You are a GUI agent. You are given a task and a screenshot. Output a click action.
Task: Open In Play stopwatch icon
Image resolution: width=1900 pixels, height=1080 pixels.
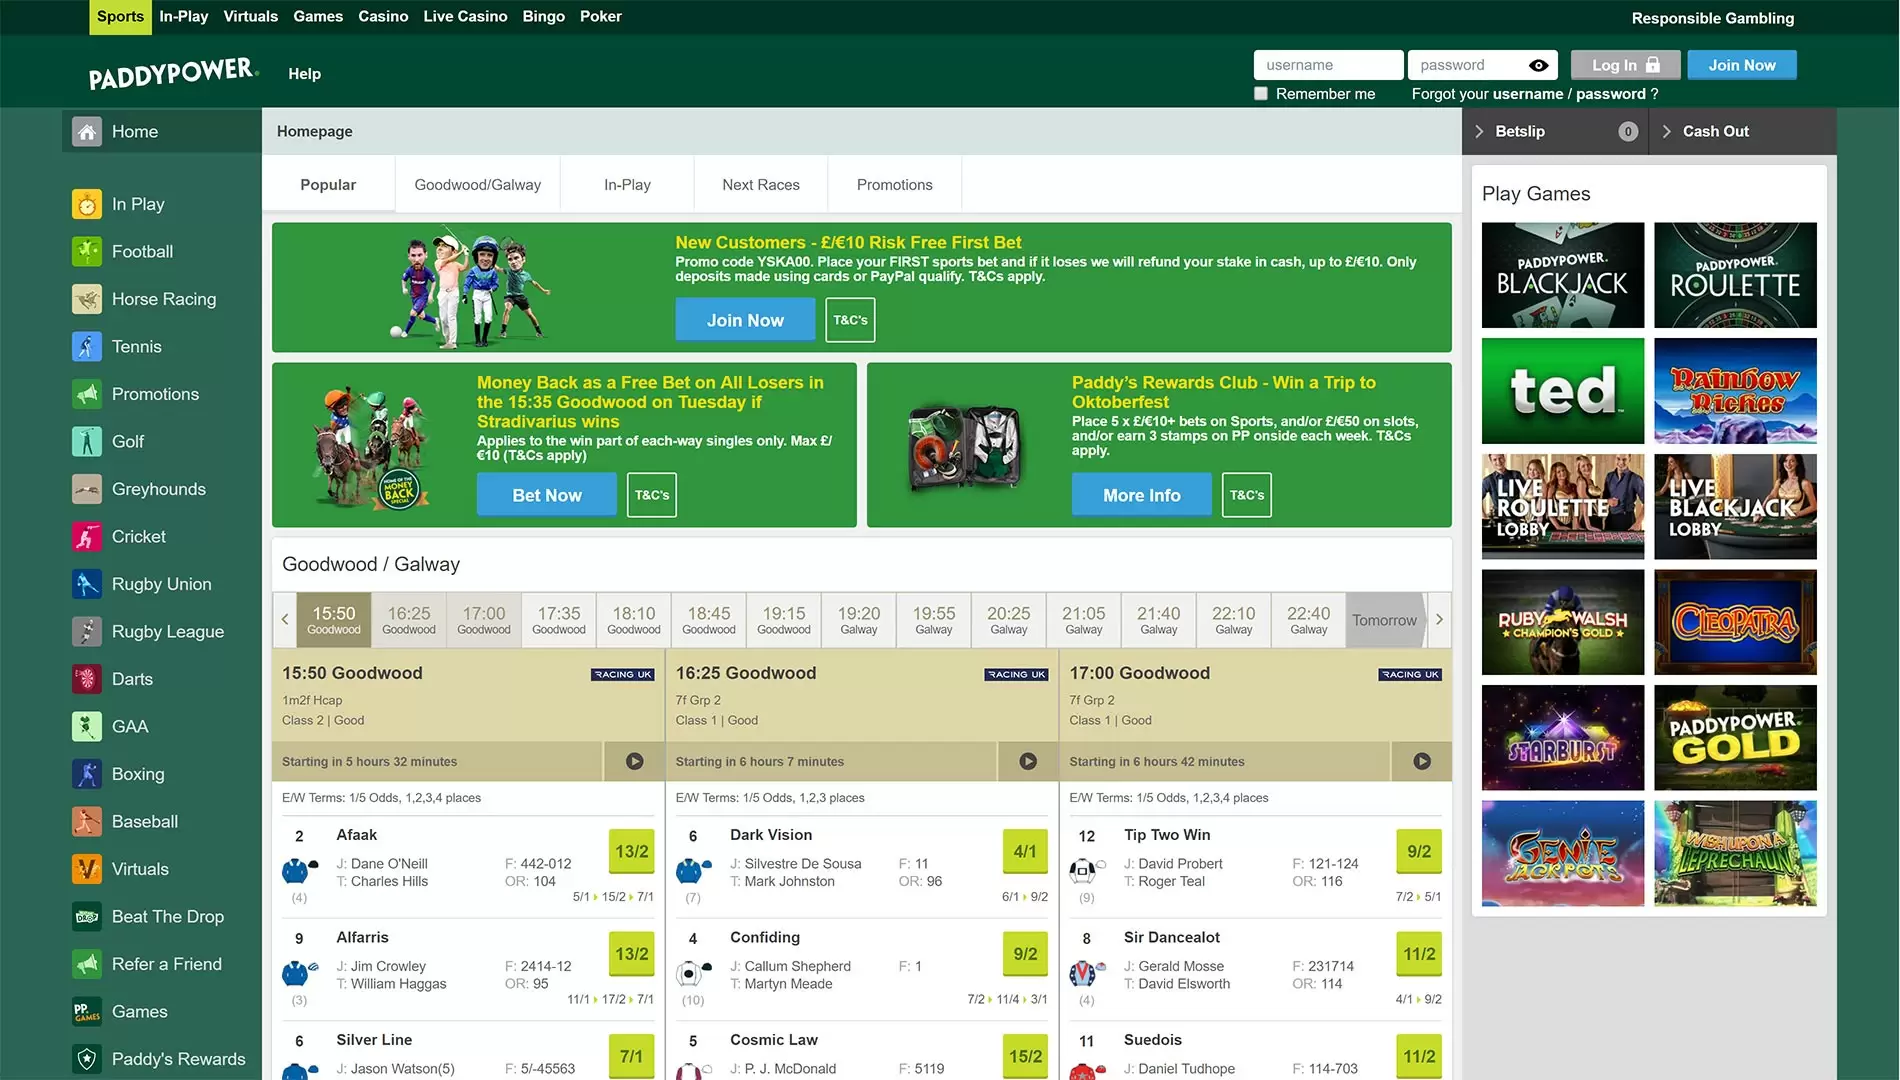[x=87, y=204]
